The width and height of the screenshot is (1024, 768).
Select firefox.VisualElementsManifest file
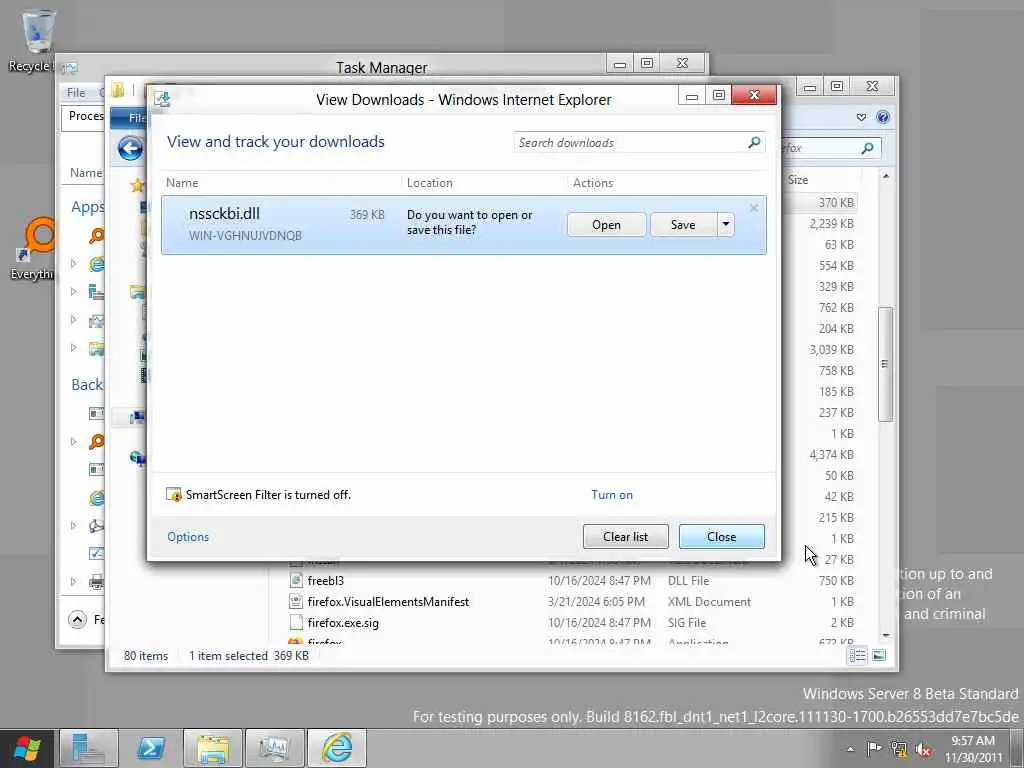point(388,601)
